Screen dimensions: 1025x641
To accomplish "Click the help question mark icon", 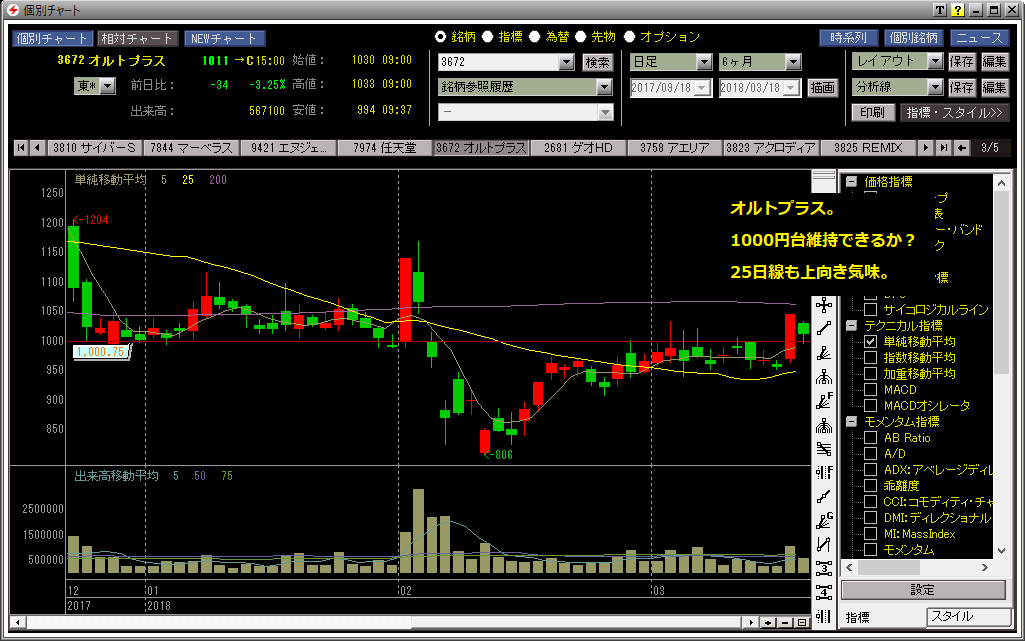I will 957,10.
